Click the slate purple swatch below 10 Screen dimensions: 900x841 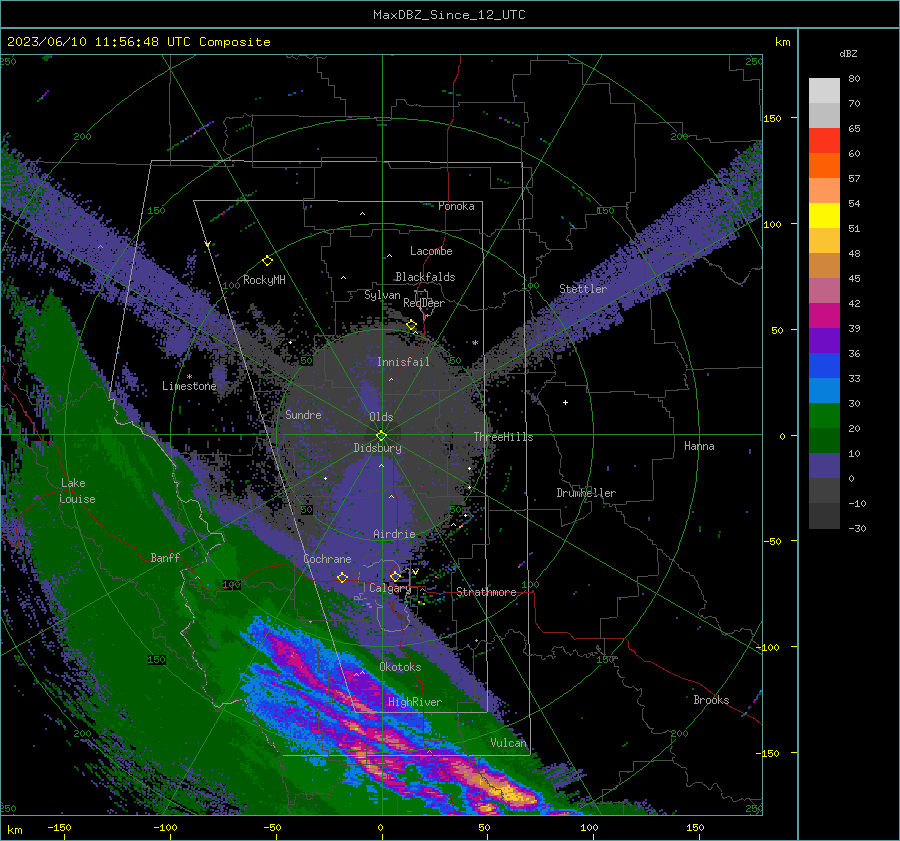click(824, 465)
